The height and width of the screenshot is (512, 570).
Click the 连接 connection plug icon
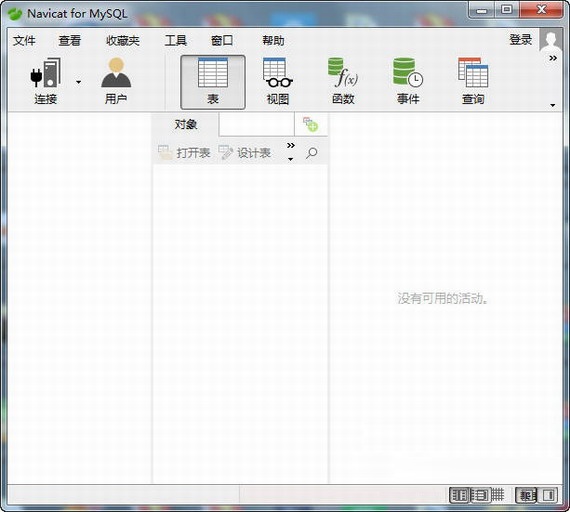46,73
